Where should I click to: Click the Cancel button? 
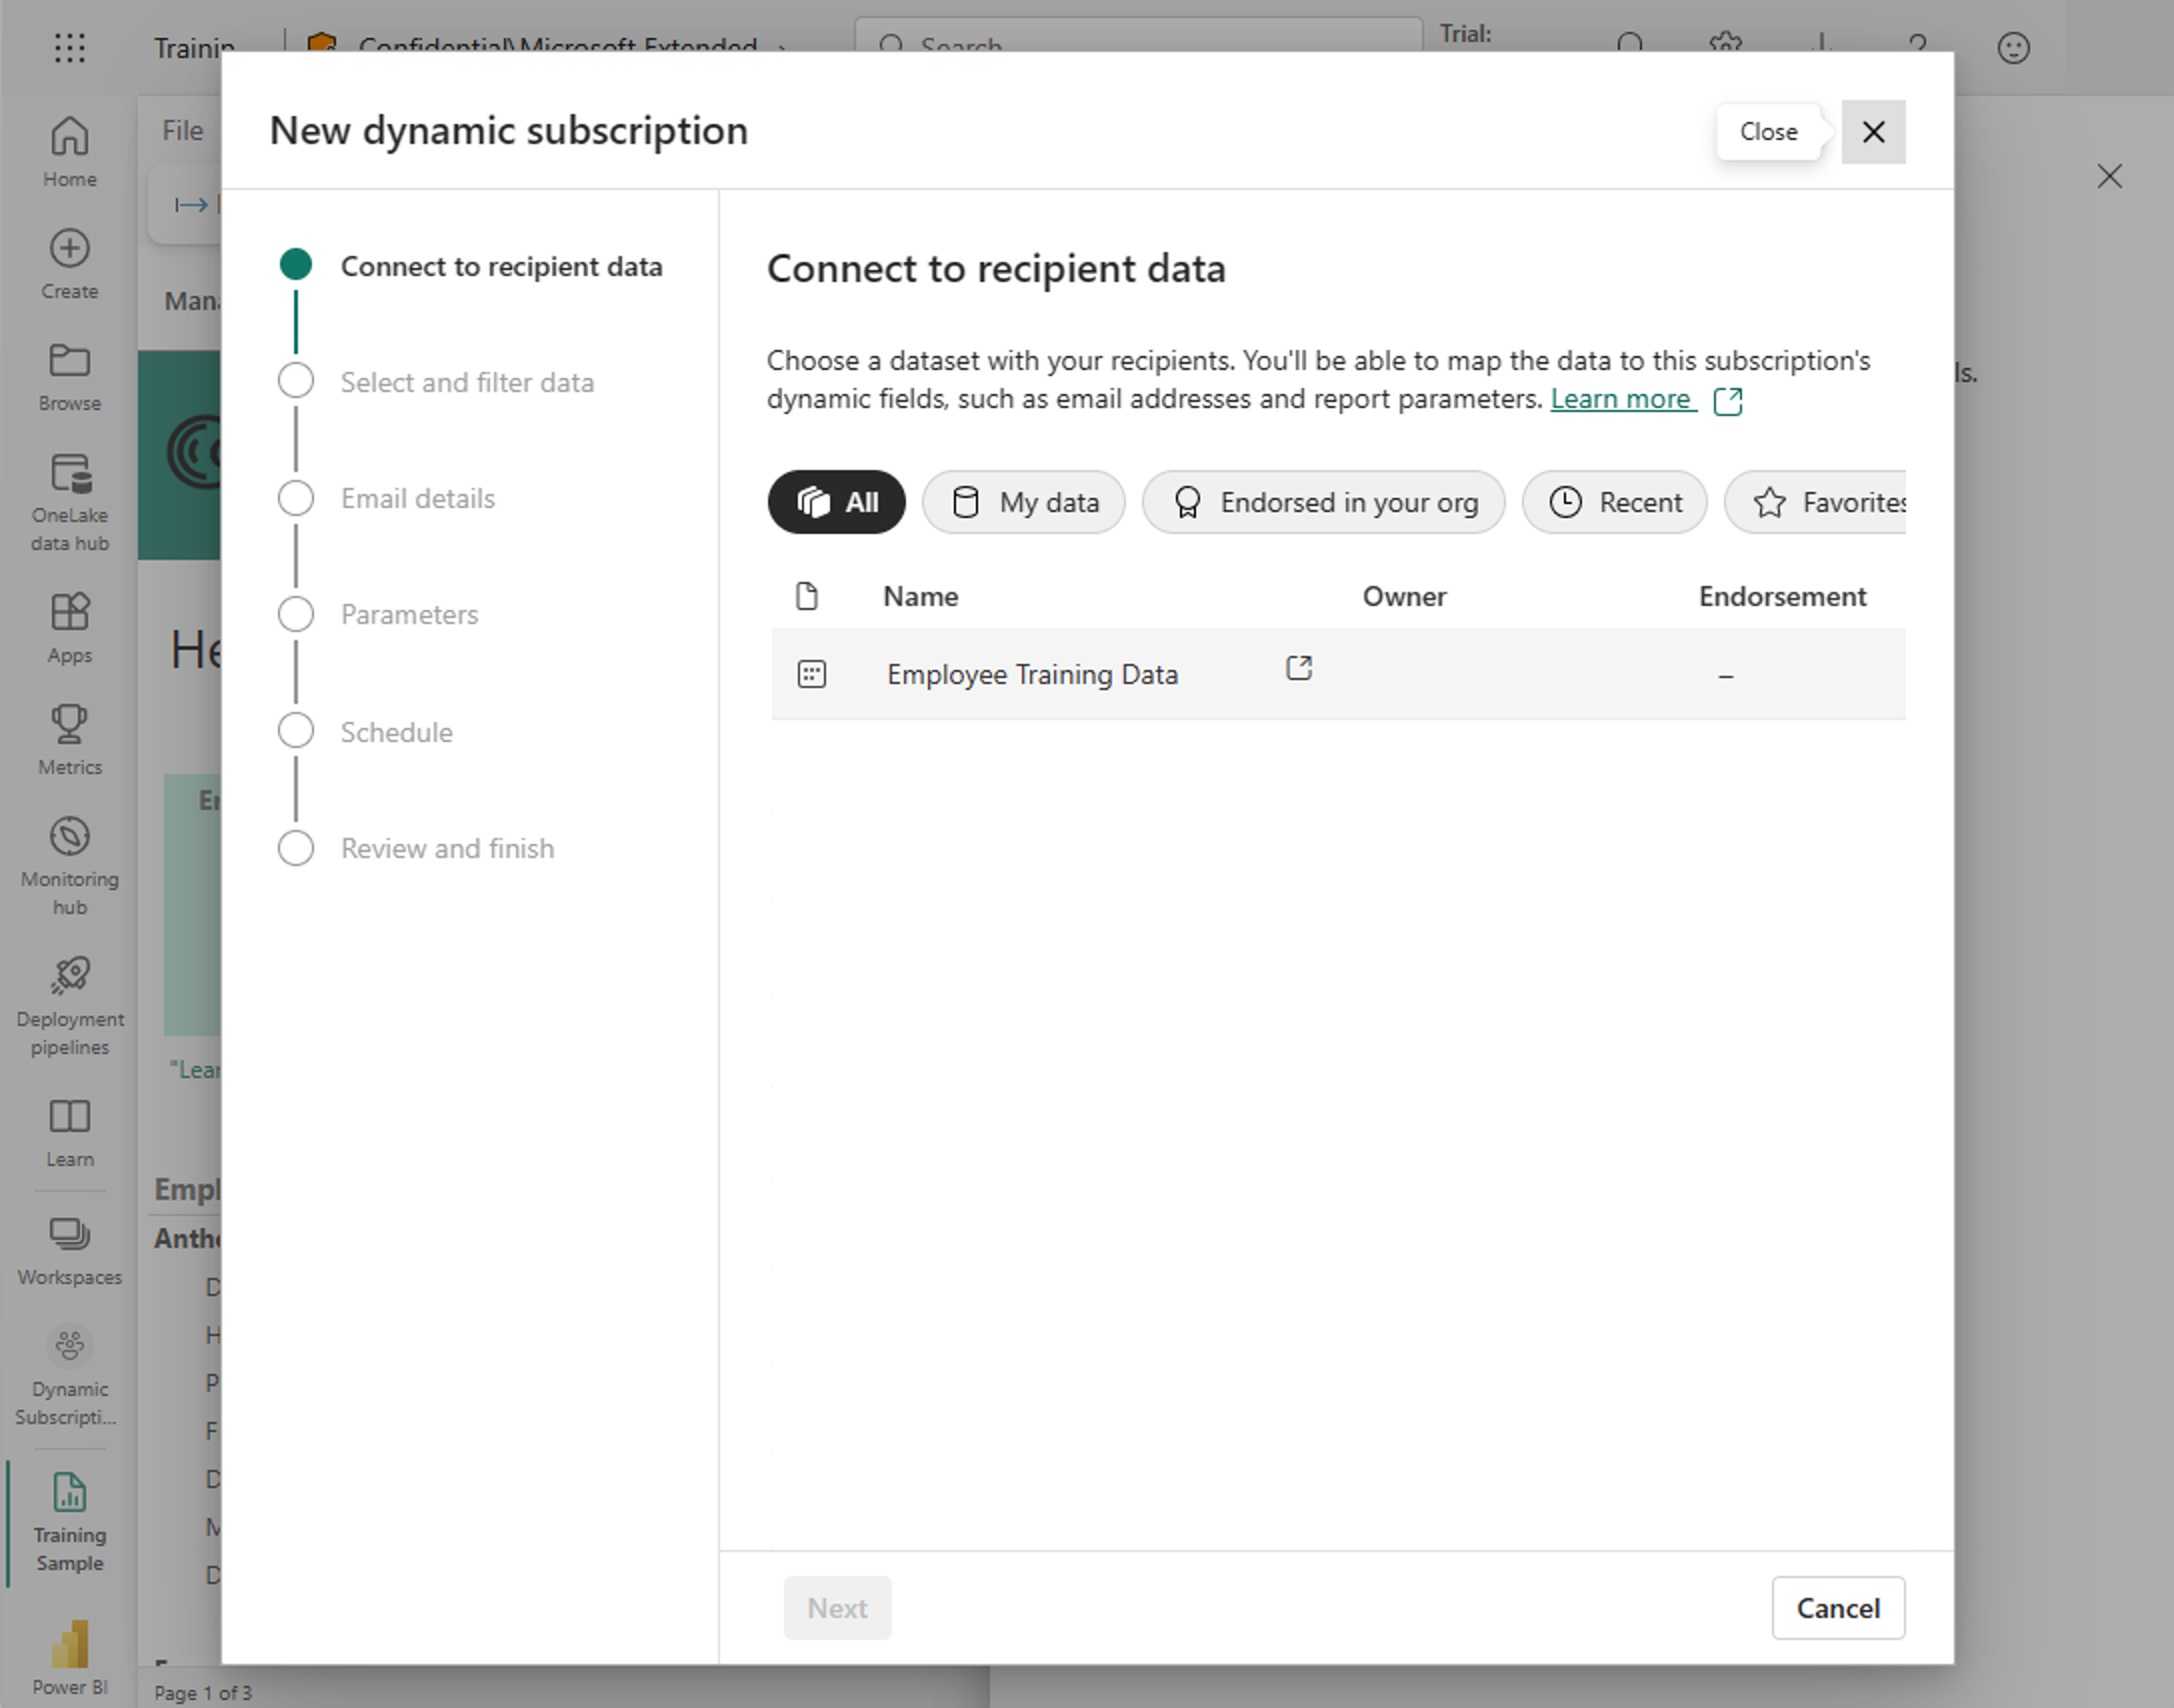[1837, 1607]
